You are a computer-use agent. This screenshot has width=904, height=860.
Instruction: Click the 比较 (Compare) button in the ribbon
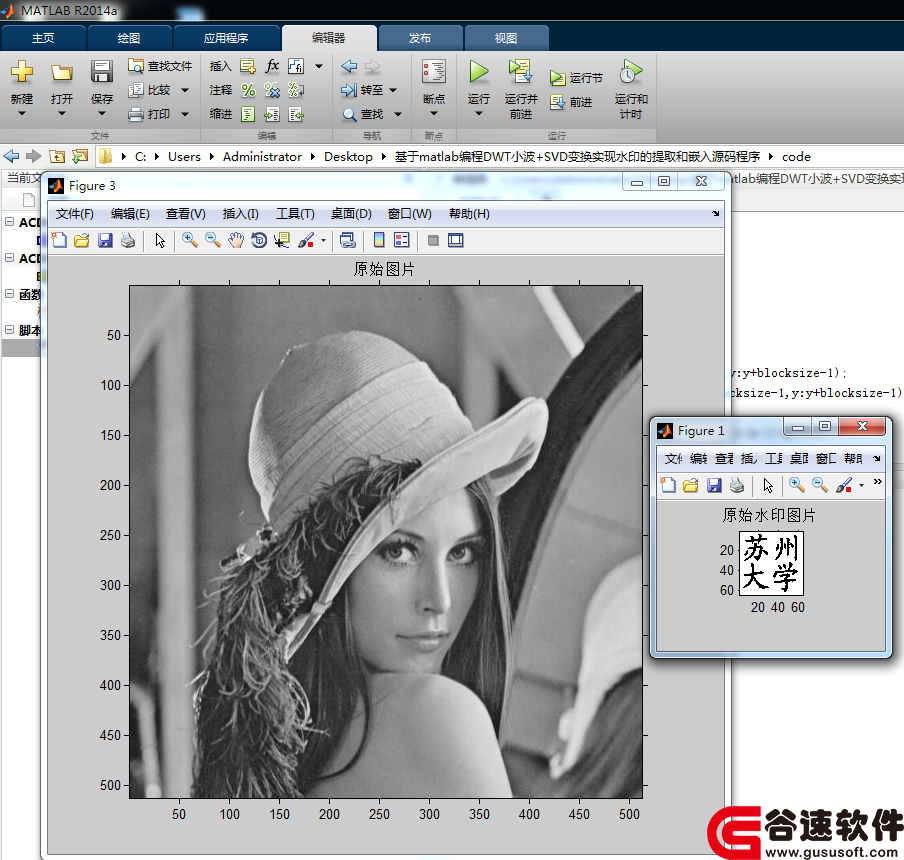point(149,90)
